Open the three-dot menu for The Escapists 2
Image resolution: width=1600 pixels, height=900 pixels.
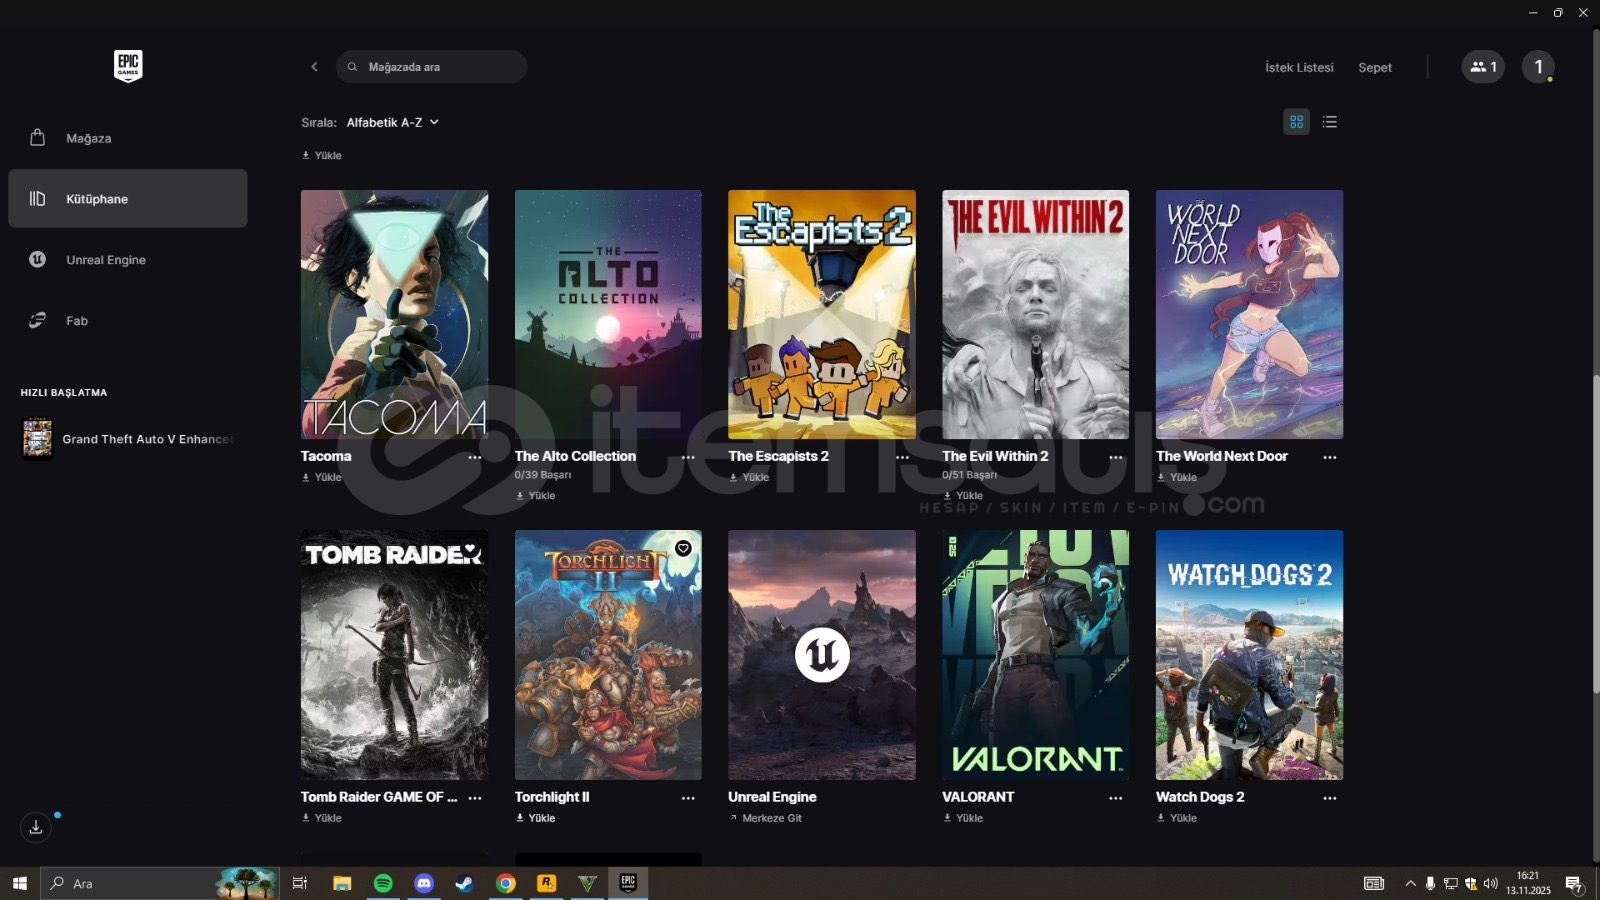(902, 457)
